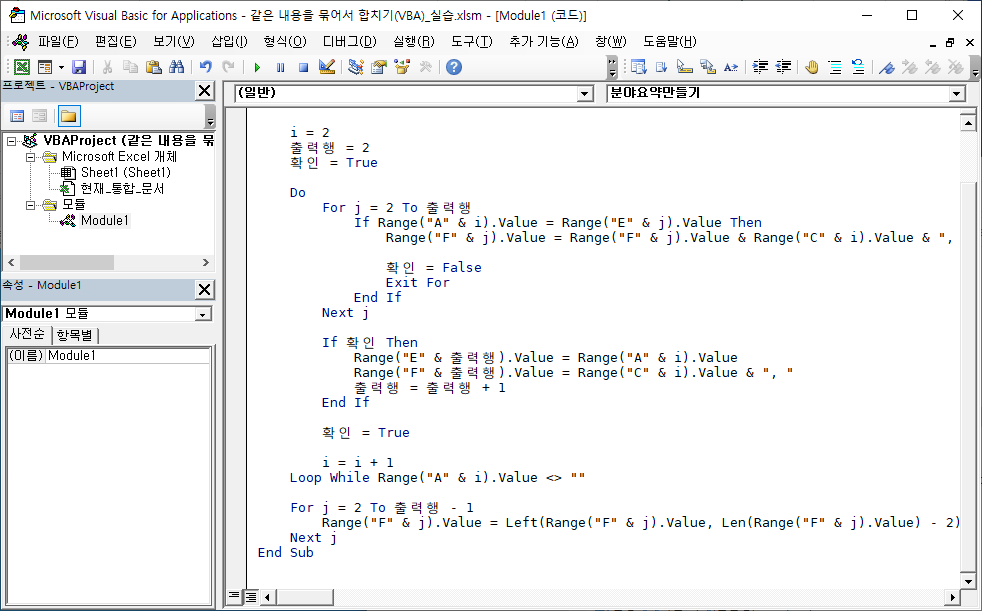
Task: Open the Insert (삽입) menu
Action: pos(229,42)
